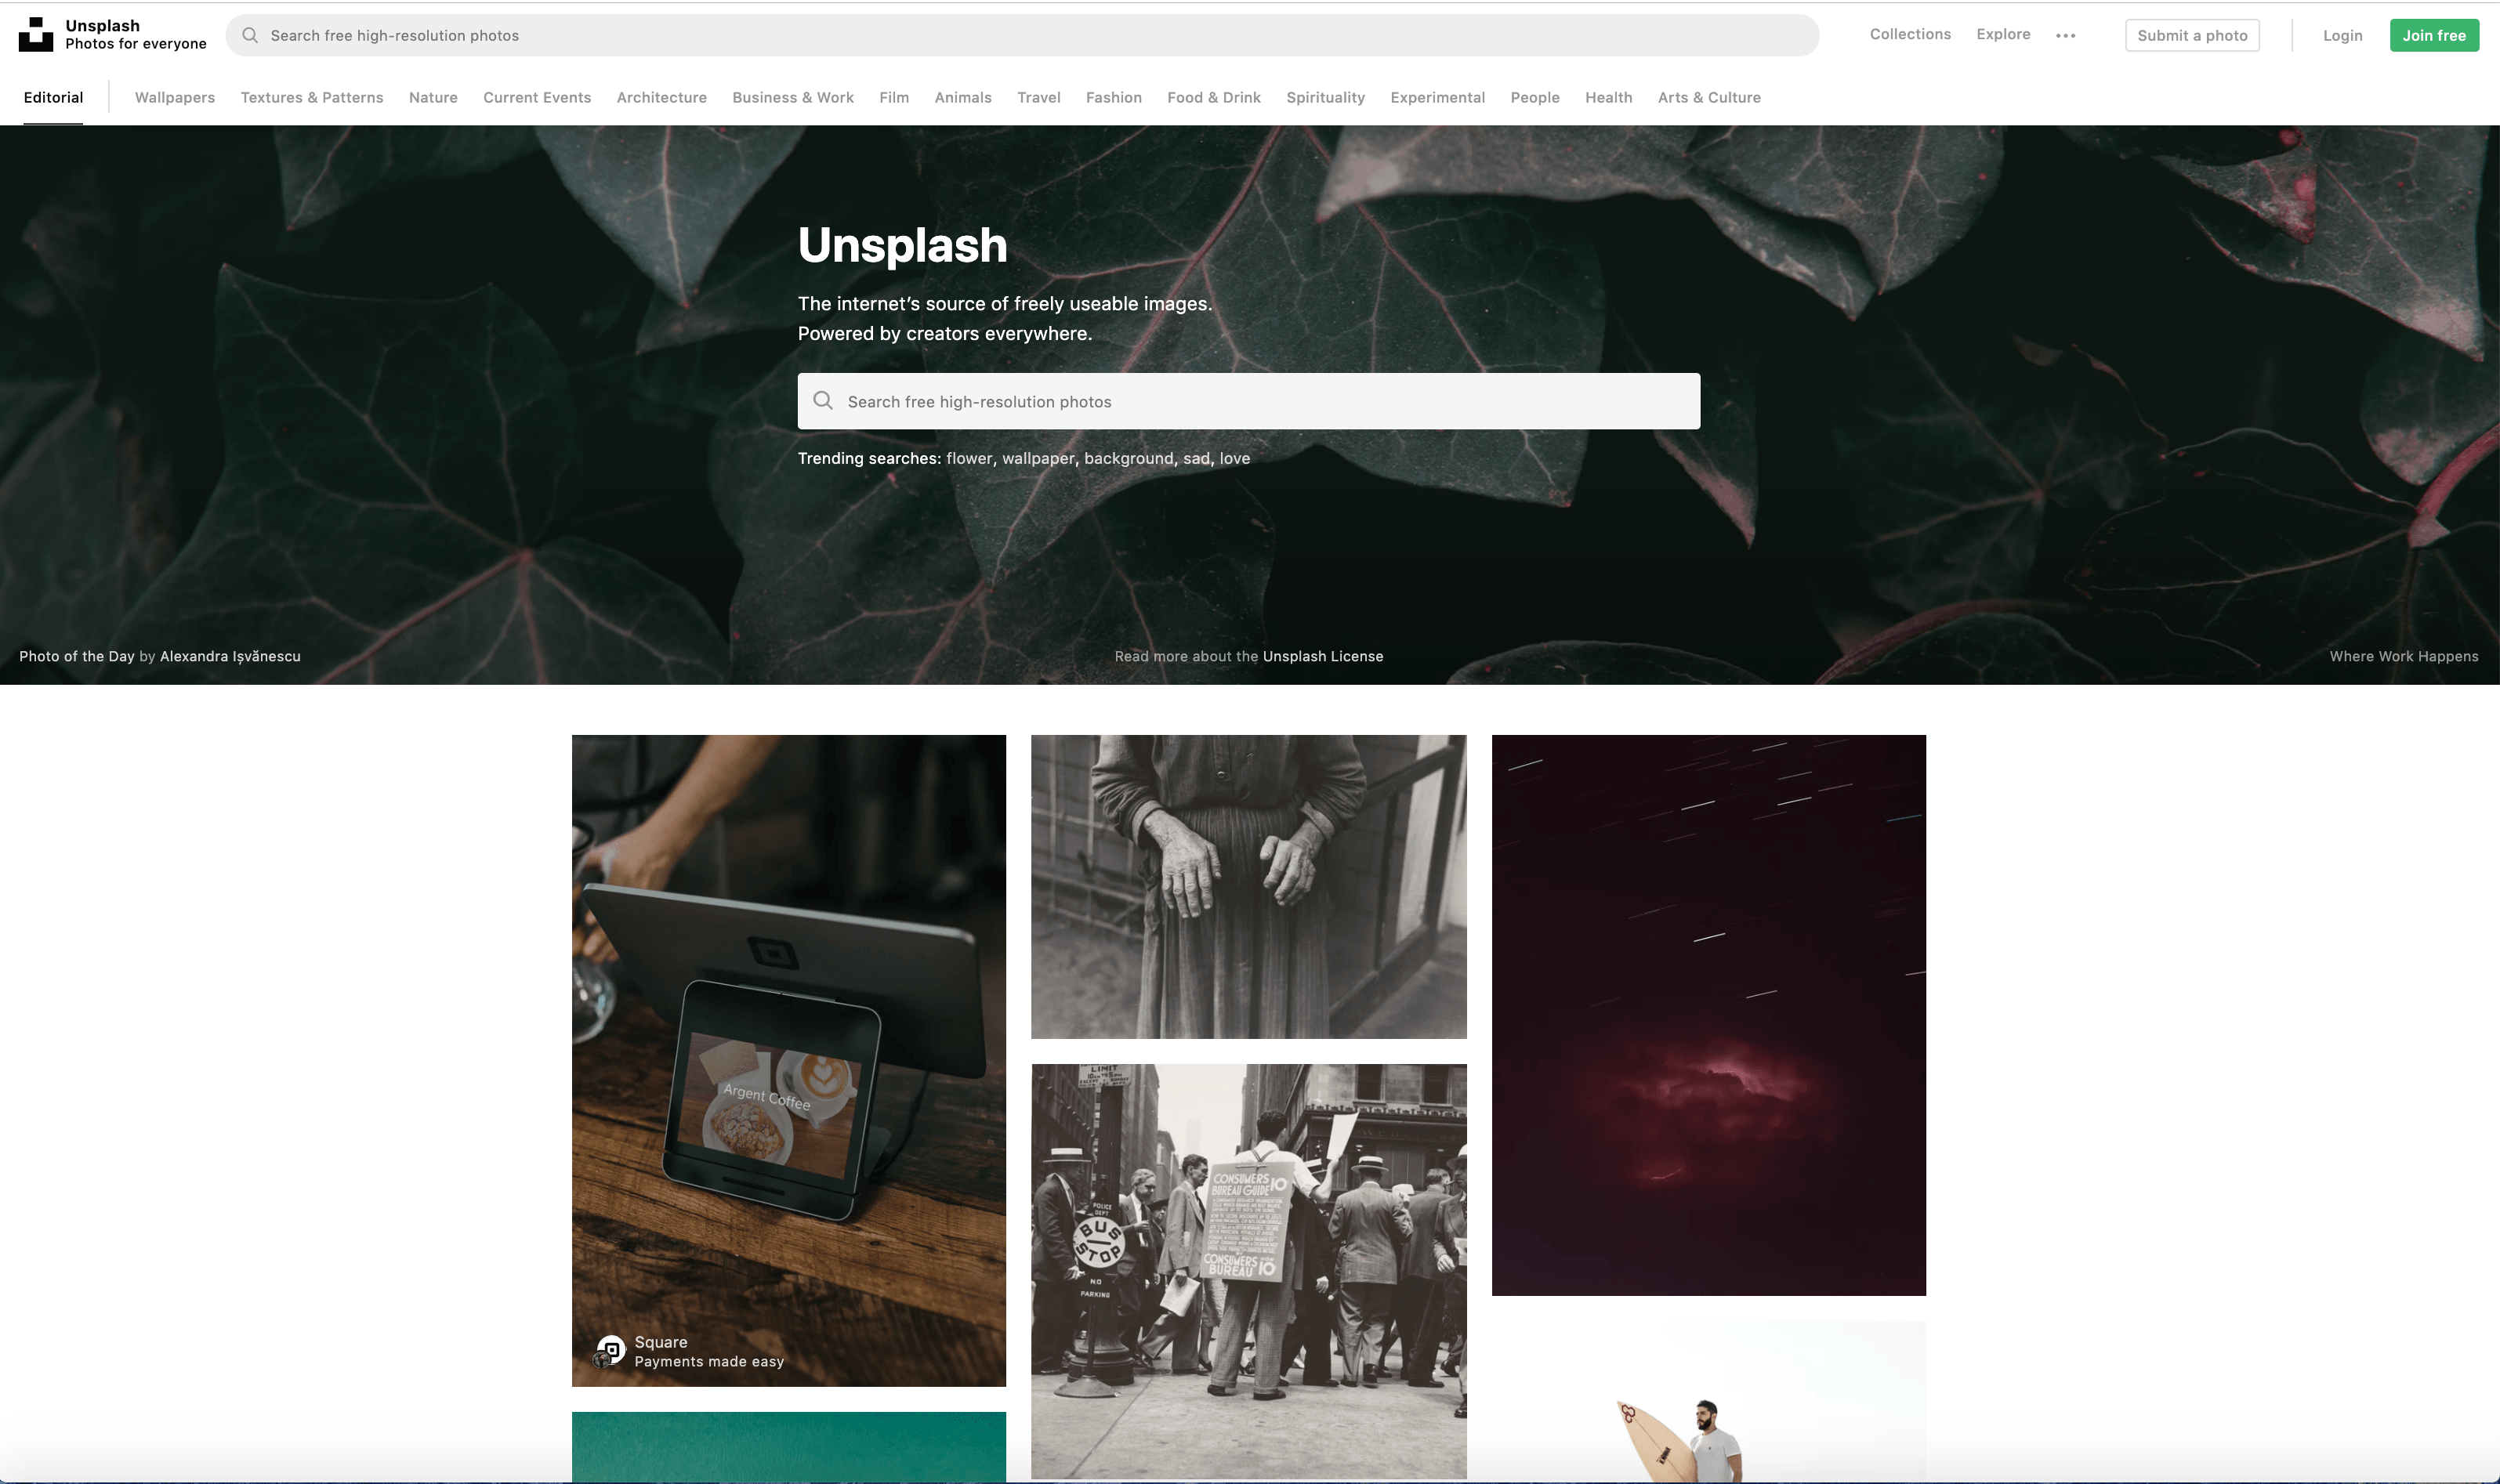This screenshot has height=1484, width=2500.
Task: Click the Collections navigation icon
Action: (1910, 34)
